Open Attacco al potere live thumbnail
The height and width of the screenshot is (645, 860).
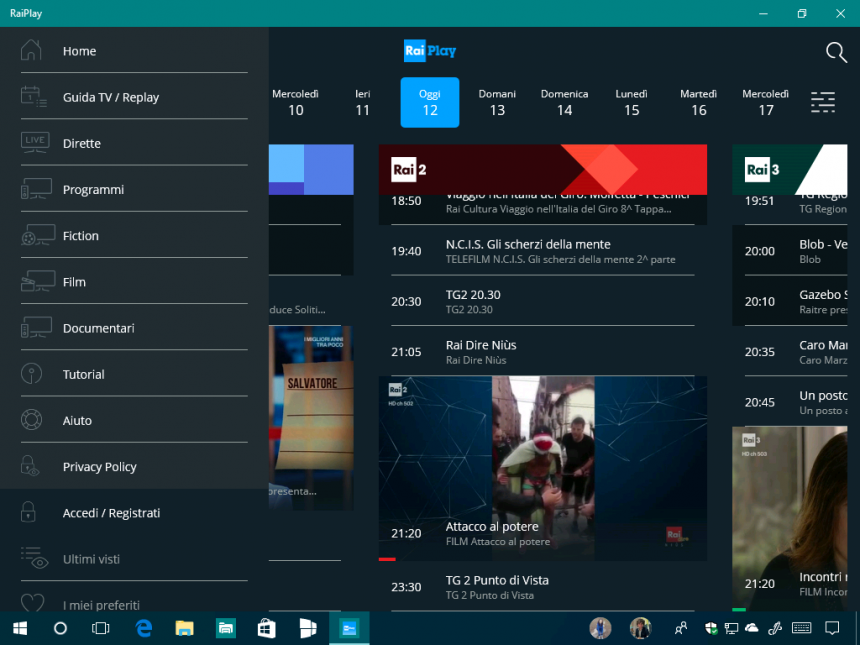pyautogui.click(x=542, y=468)
